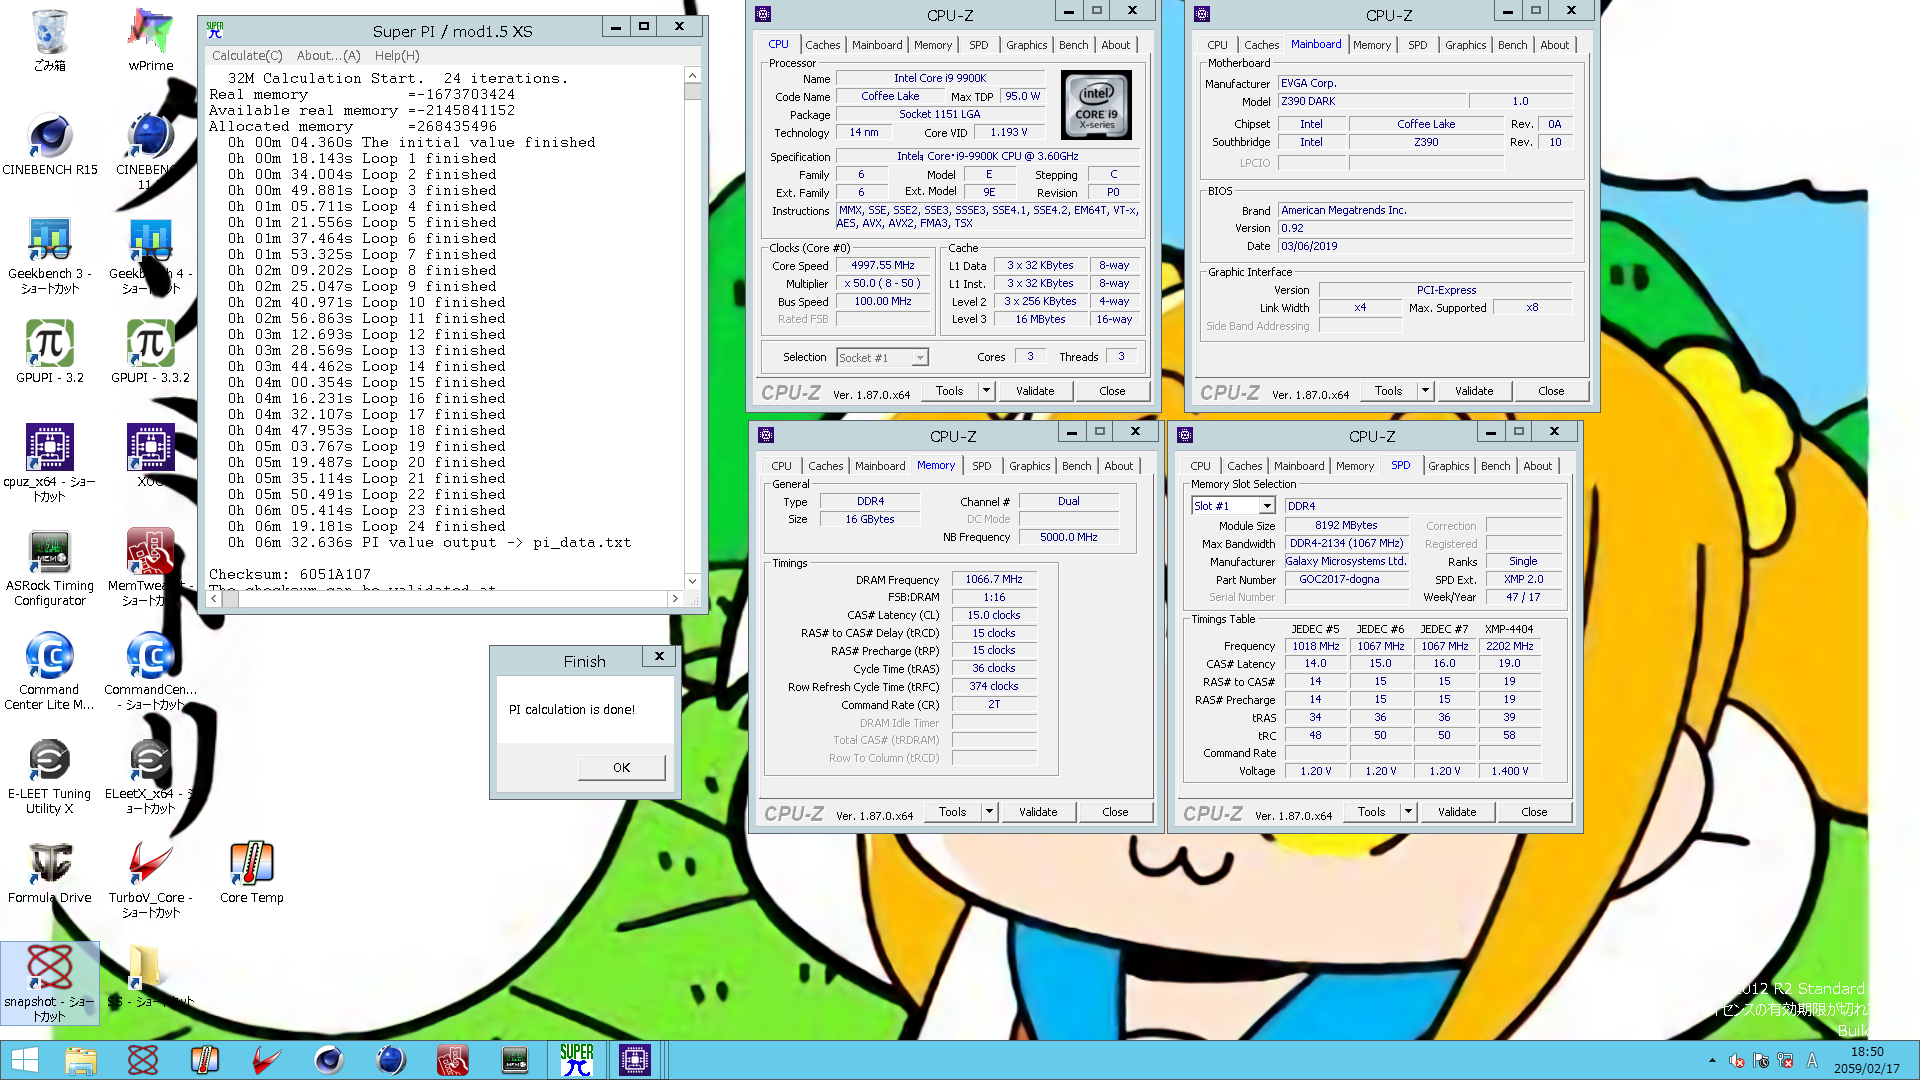Viewport: 1920px width, 1080px height.
Task: Click CPU-Z taskbar icon
Action: point(635,1060)
